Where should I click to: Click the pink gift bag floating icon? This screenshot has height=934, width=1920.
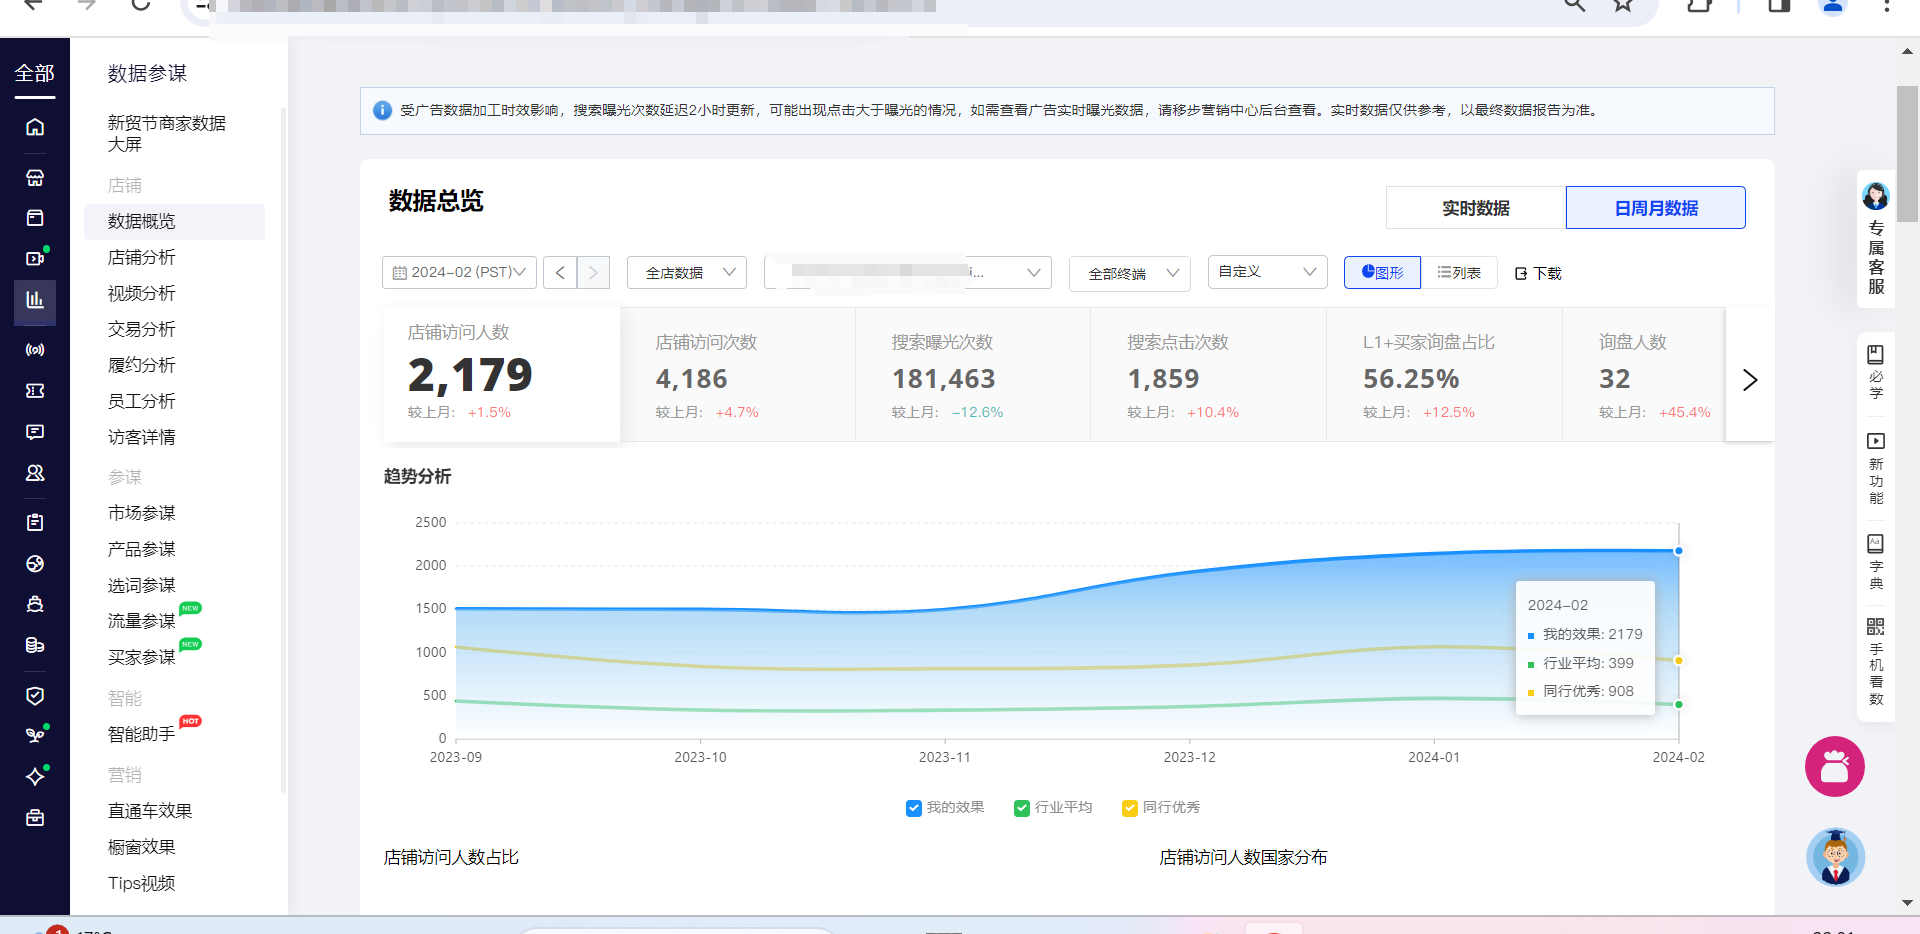1834,767
